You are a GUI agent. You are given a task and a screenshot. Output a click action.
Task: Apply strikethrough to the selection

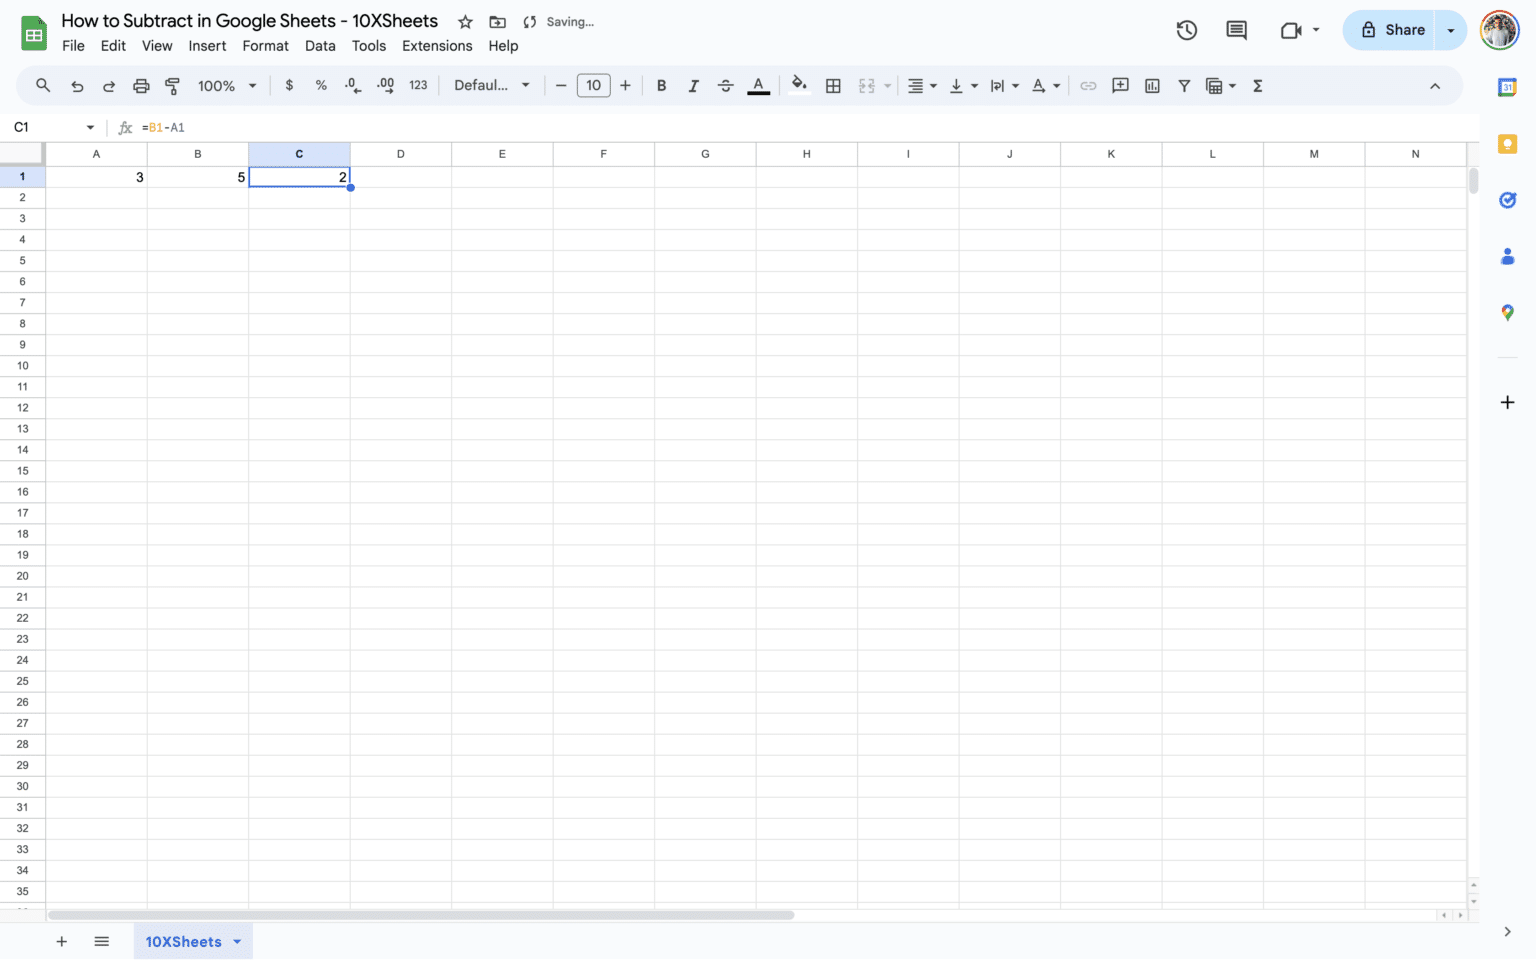click(725, 85)
